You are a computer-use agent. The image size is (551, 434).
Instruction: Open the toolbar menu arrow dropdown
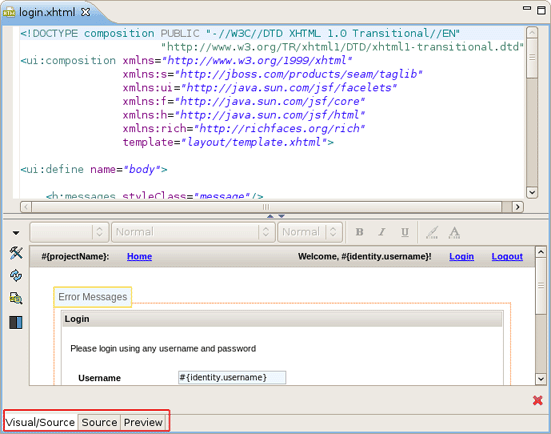click(16, 233)
